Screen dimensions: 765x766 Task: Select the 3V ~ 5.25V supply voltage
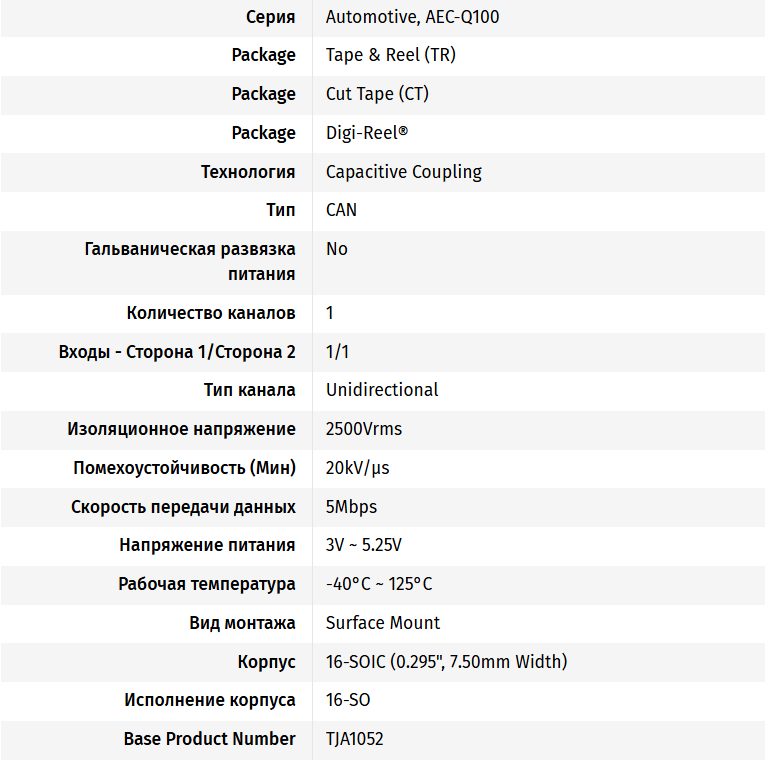coord(363,545)
